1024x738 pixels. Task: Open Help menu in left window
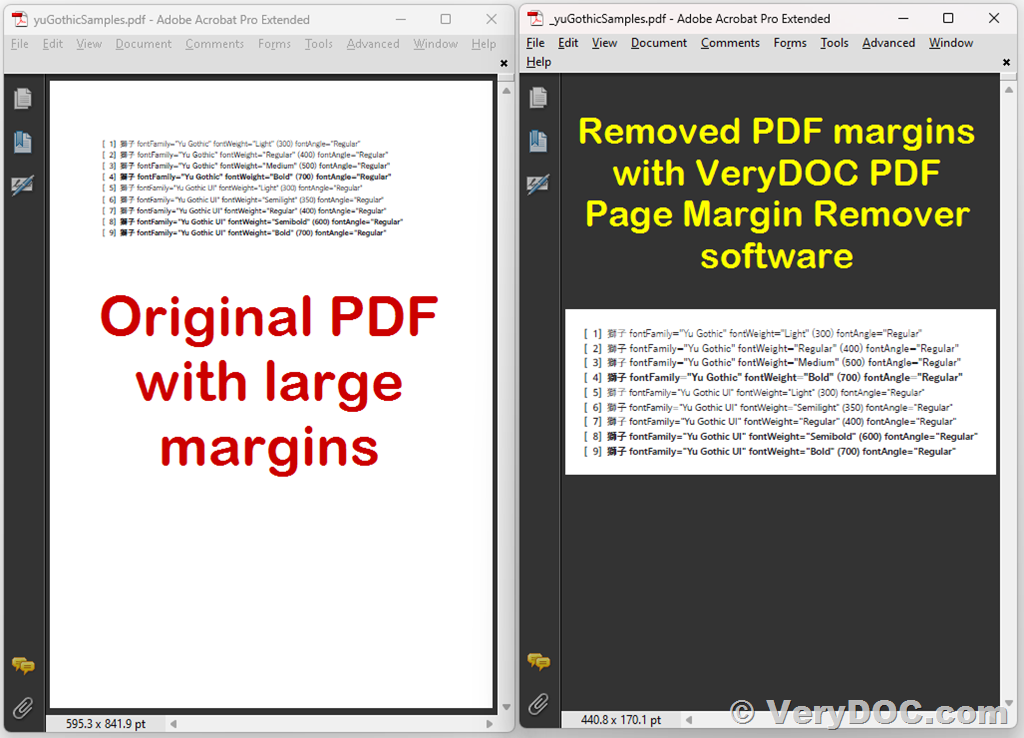pyautogui.click(x=484, y=44)
